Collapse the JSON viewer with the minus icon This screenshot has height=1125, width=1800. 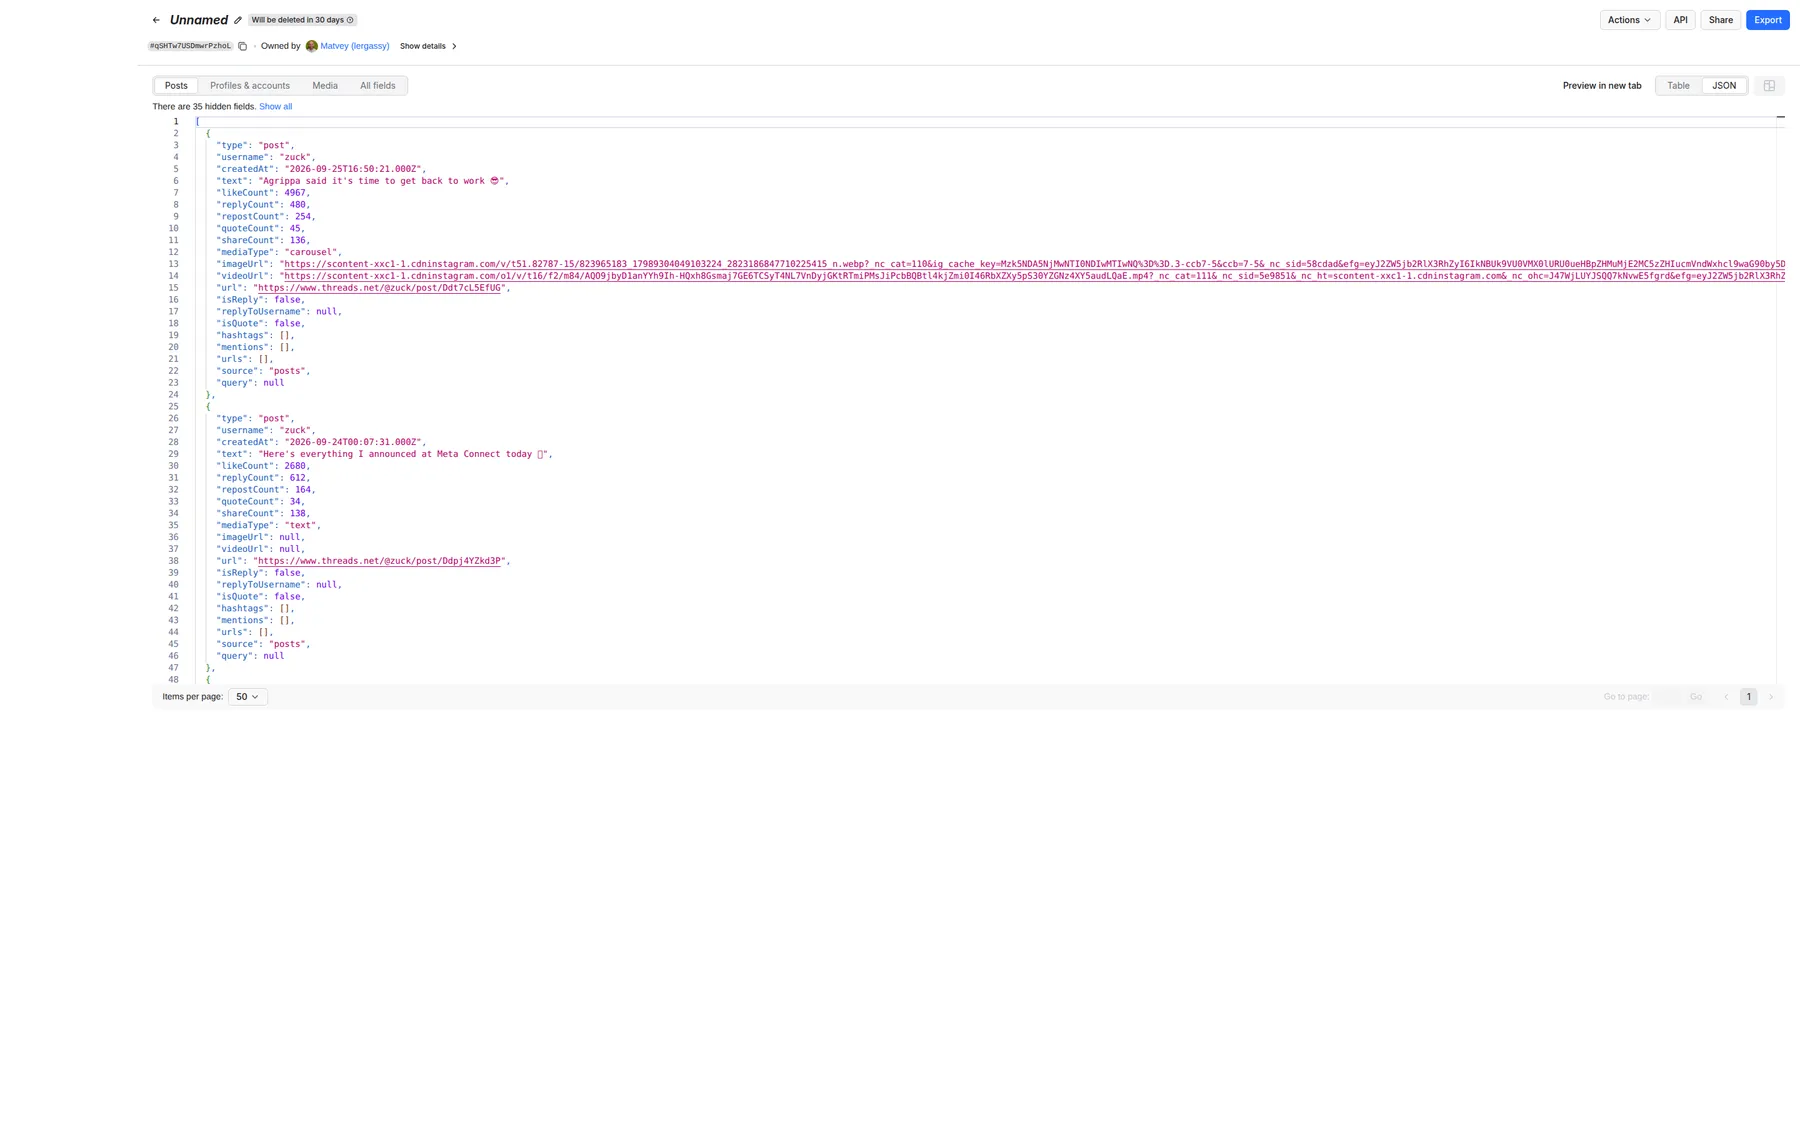(x=1780, y=117)
